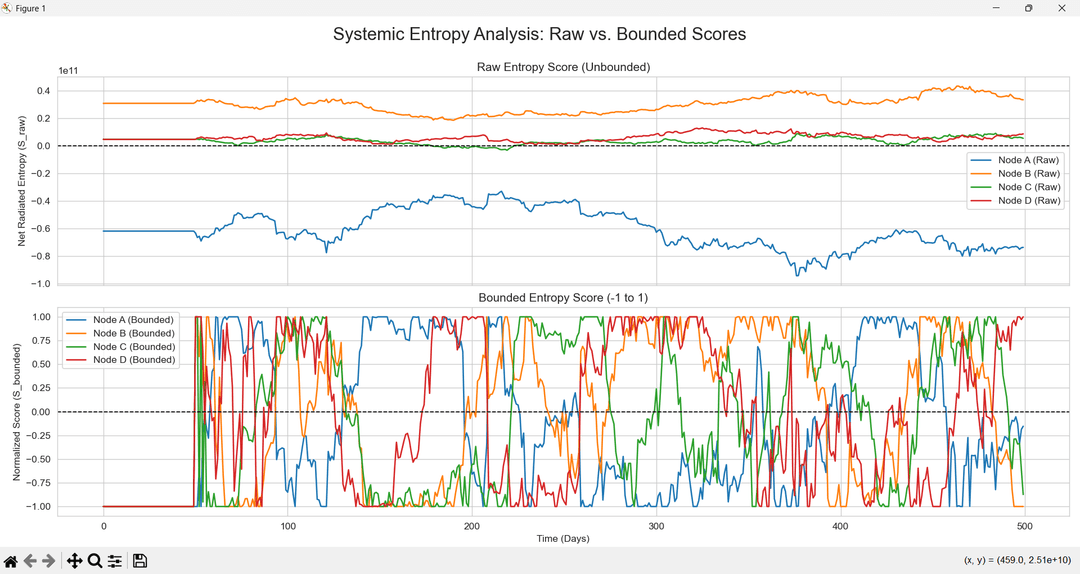Click the Systemic Entropy Analysis figure title
1080x574 pixels.
tap(539, 34)
